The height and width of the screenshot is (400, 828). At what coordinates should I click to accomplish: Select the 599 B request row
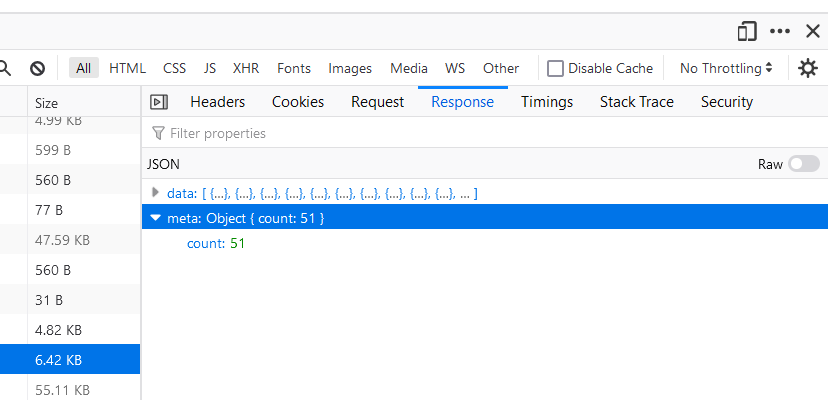(x=70, y=150)
